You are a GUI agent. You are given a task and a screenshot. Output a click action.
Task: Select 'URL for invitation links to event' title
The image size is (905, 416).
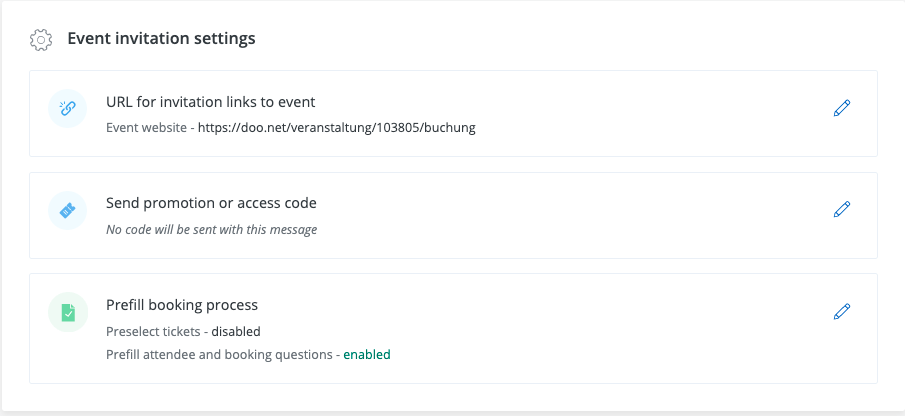211,101
